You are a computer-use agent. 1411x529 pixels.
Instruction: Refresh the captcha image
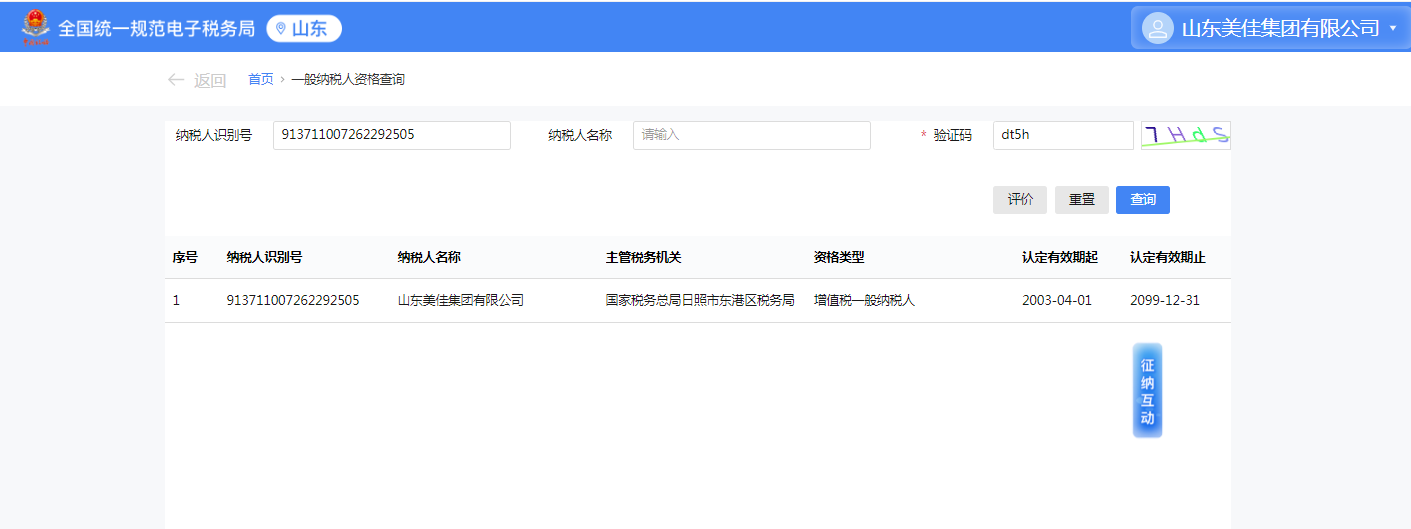[1185, 135]
